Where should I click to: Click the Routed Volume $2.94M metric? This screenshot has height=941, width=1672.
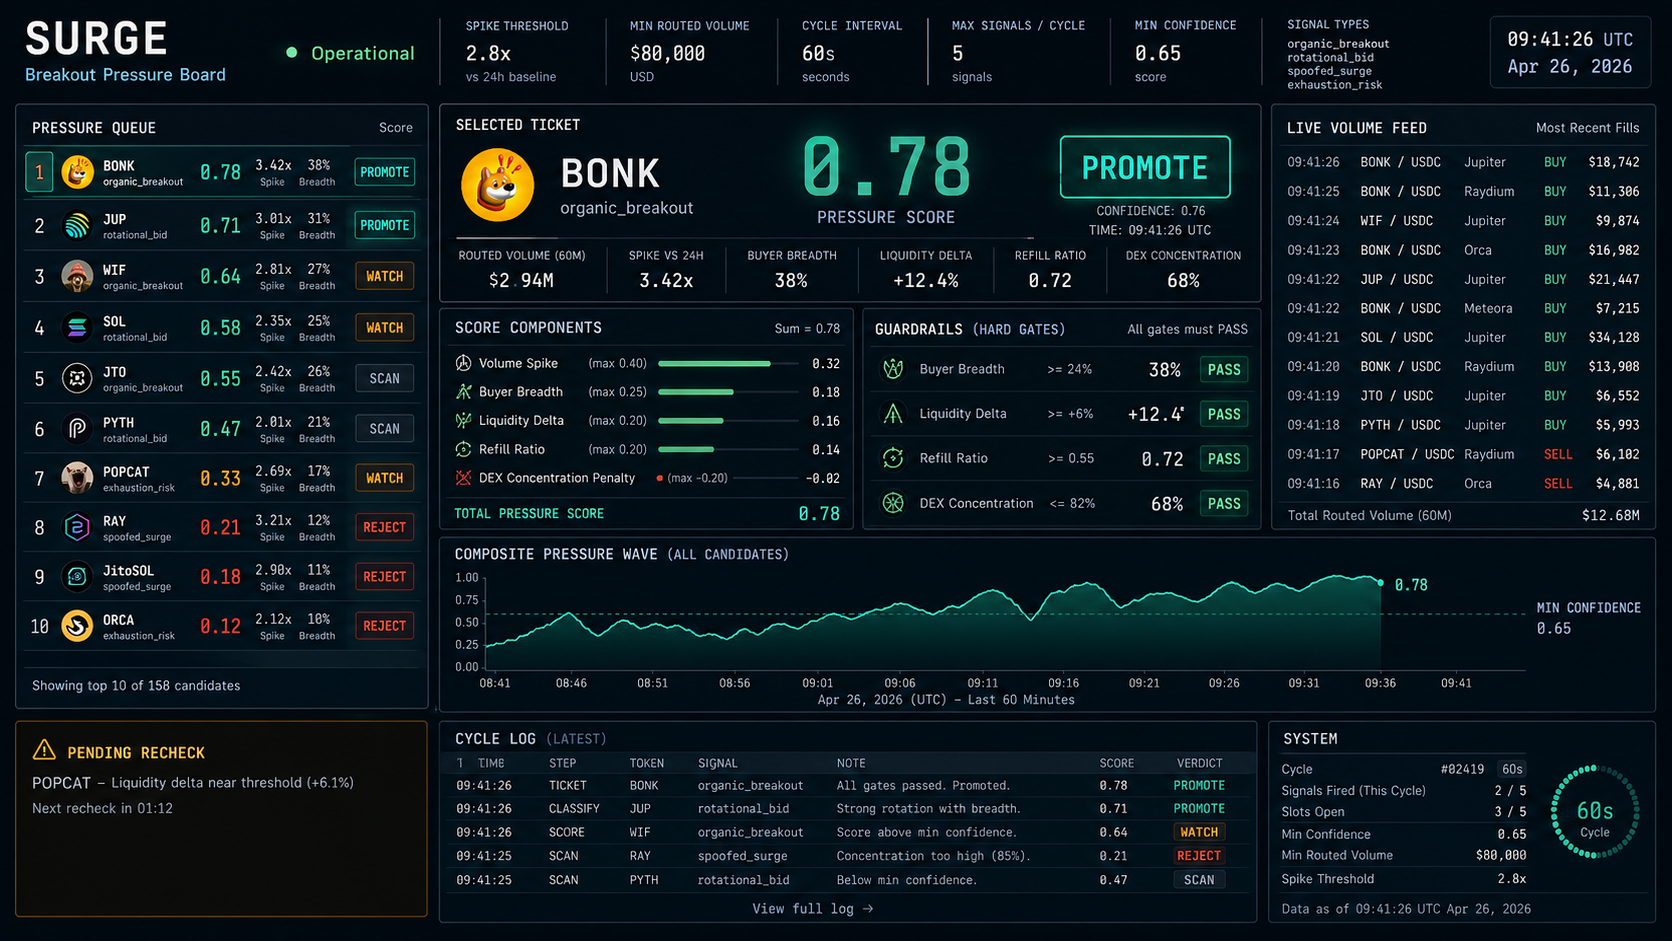coord(522,270)
